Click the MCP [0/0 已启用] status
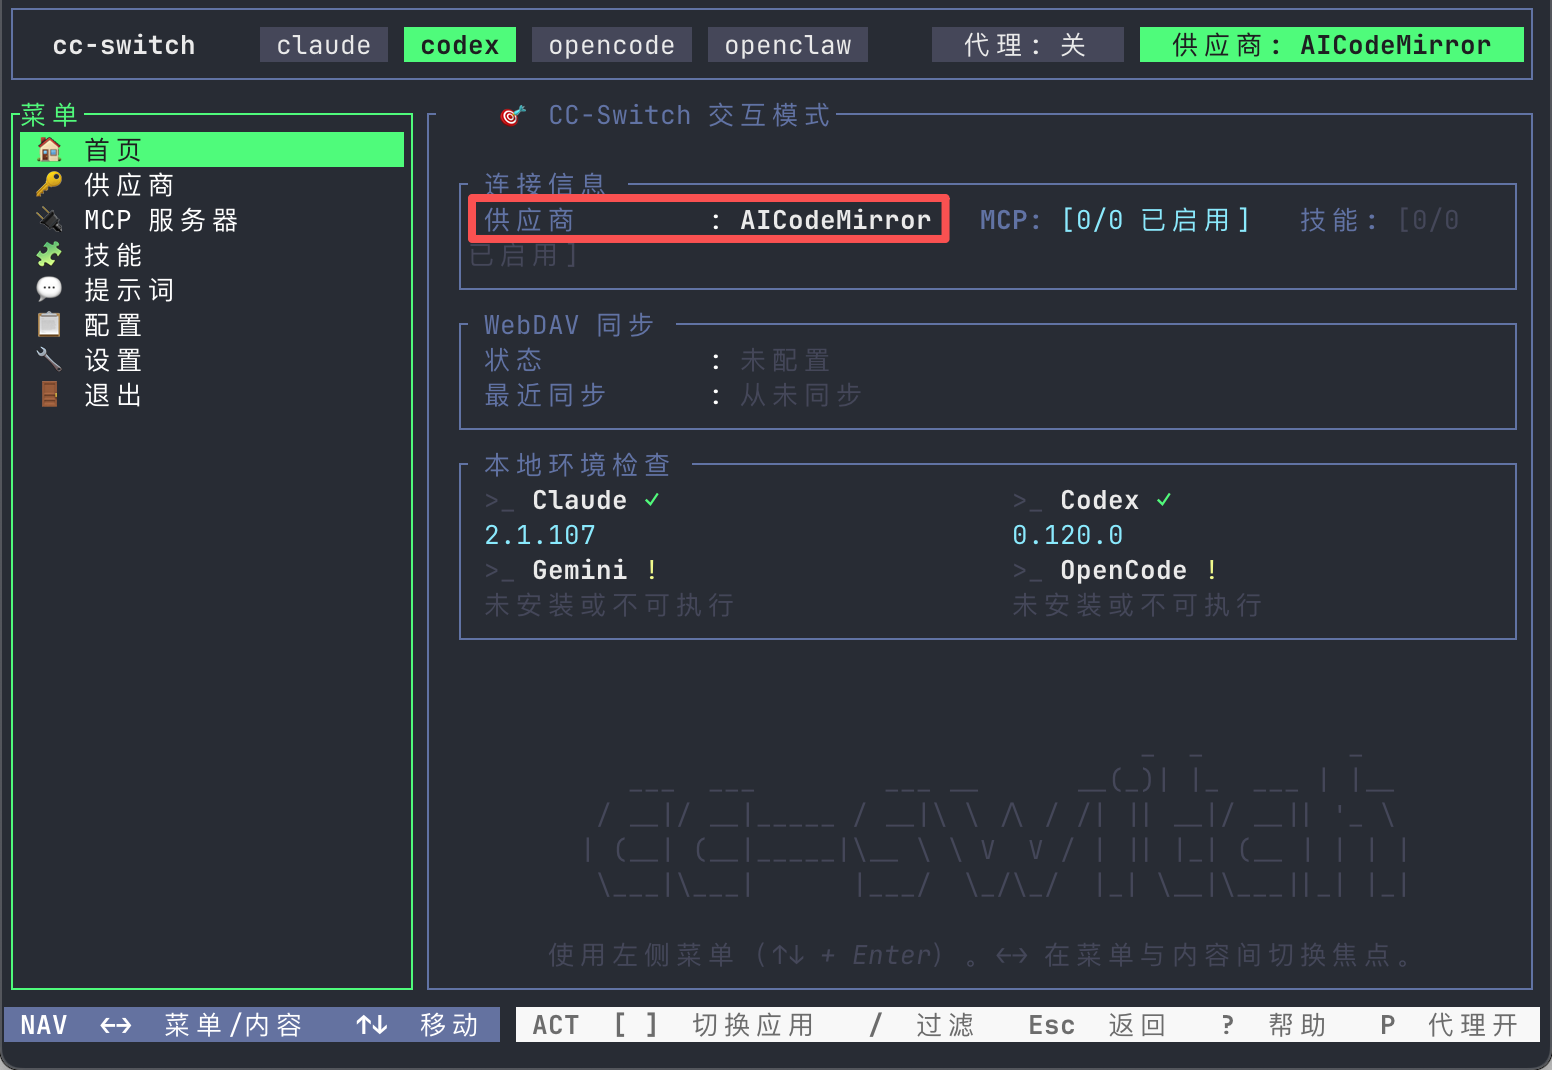Screen dimensions: 1552x1070 [1115, 220]
